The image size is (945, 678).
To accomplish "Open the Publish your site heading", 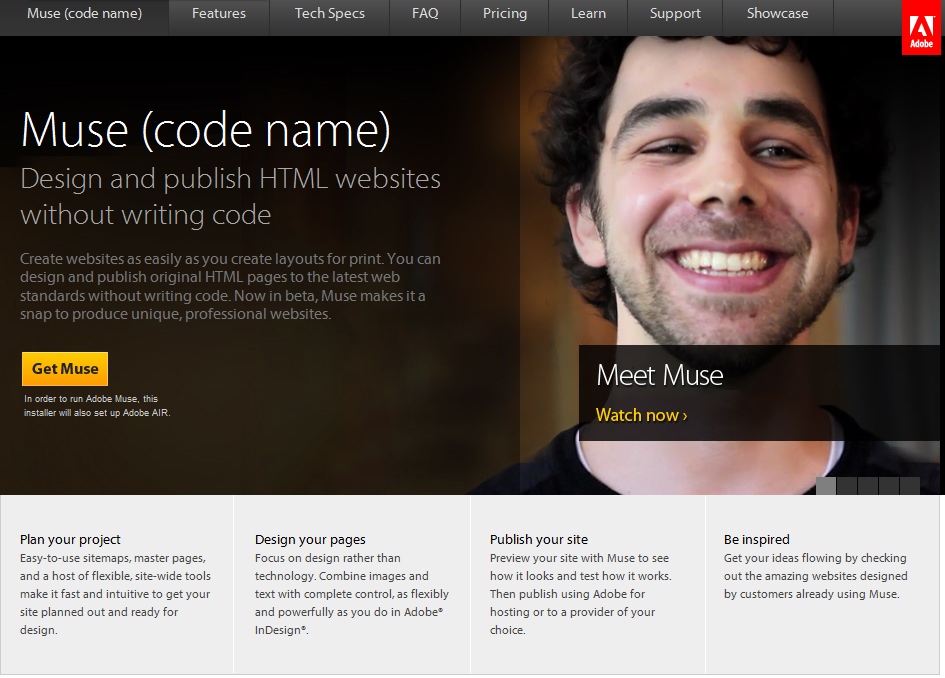I will (x=539, y=539).
